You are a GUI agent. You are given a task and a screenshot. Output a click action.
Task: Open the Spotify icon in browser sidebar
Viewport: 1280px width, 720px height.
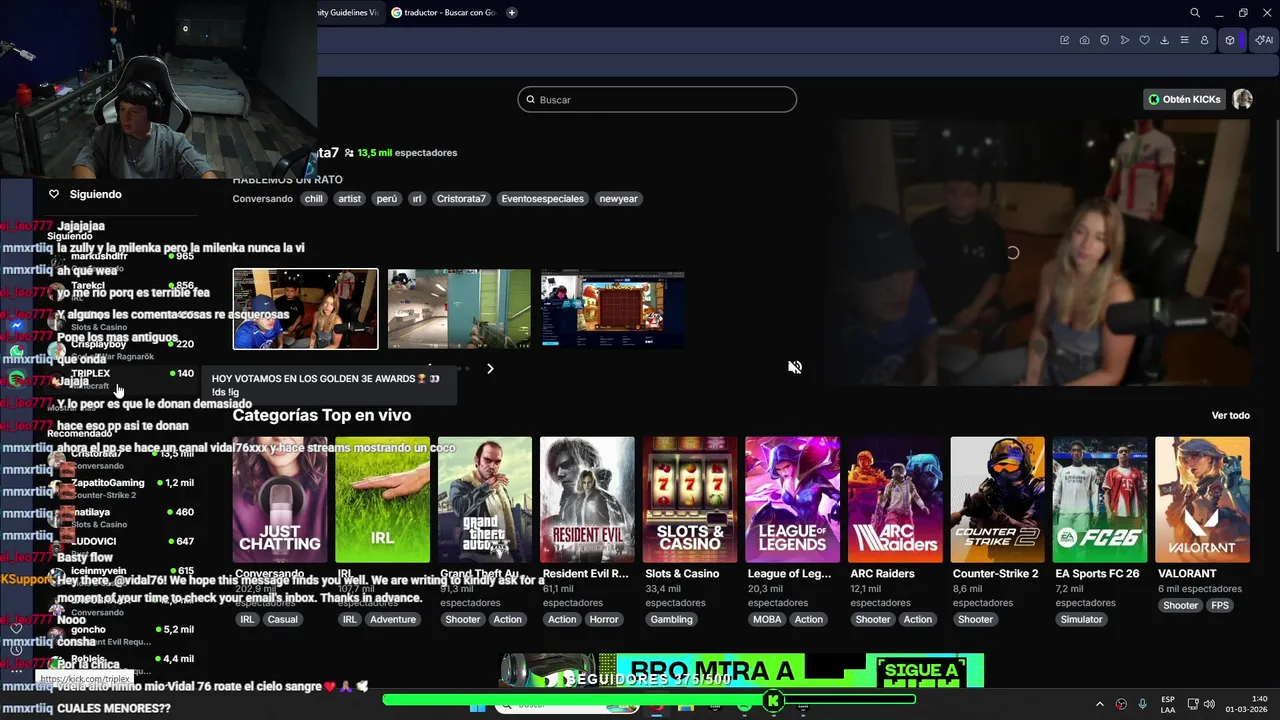tap(17, 378)
